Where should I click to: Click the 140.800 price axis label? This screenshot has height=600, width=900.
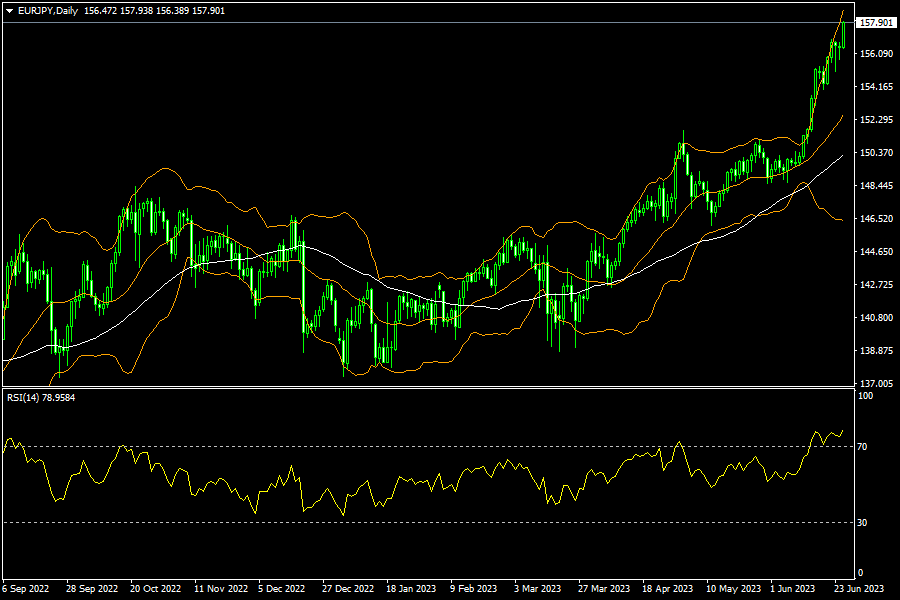[876, 318]
